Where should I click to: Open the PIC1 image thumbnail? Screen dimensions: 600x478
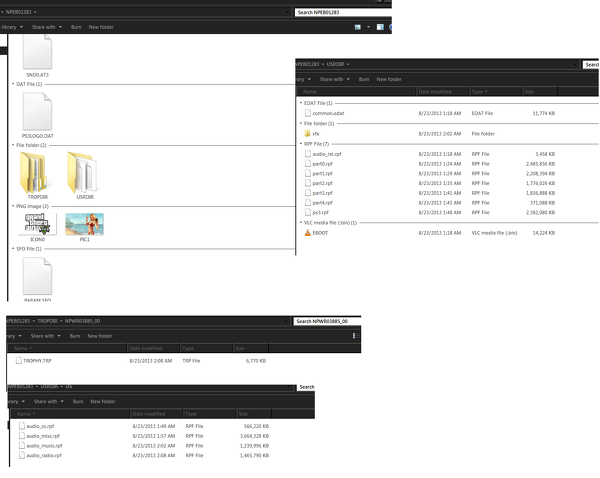tap(85, 223)
